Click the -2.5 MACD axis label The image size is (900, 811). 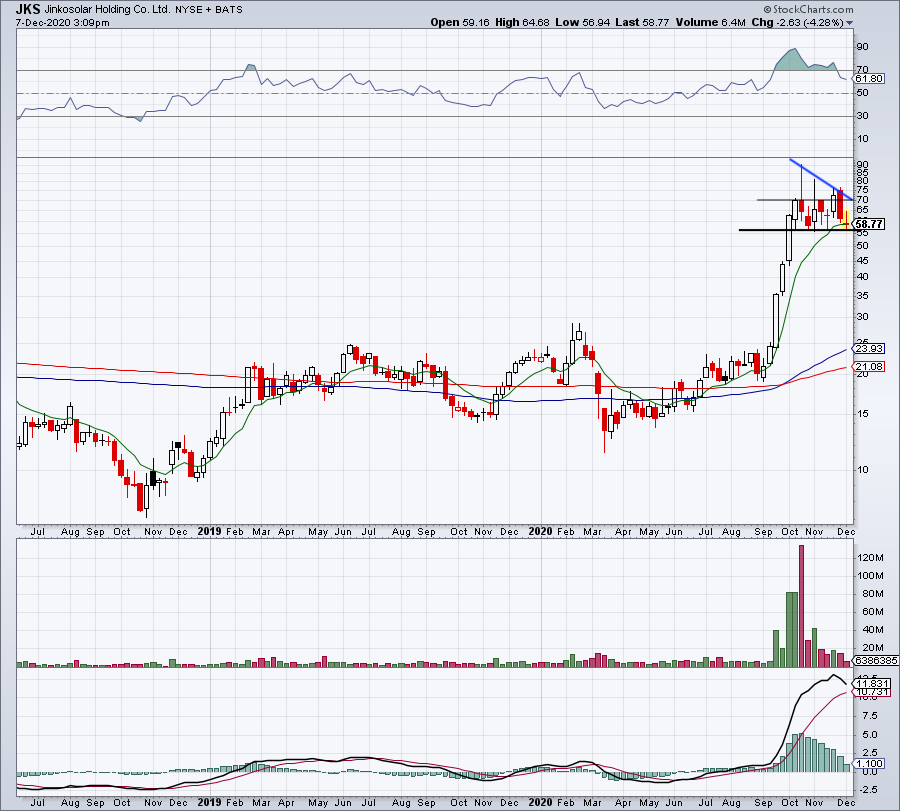[868, 790]
